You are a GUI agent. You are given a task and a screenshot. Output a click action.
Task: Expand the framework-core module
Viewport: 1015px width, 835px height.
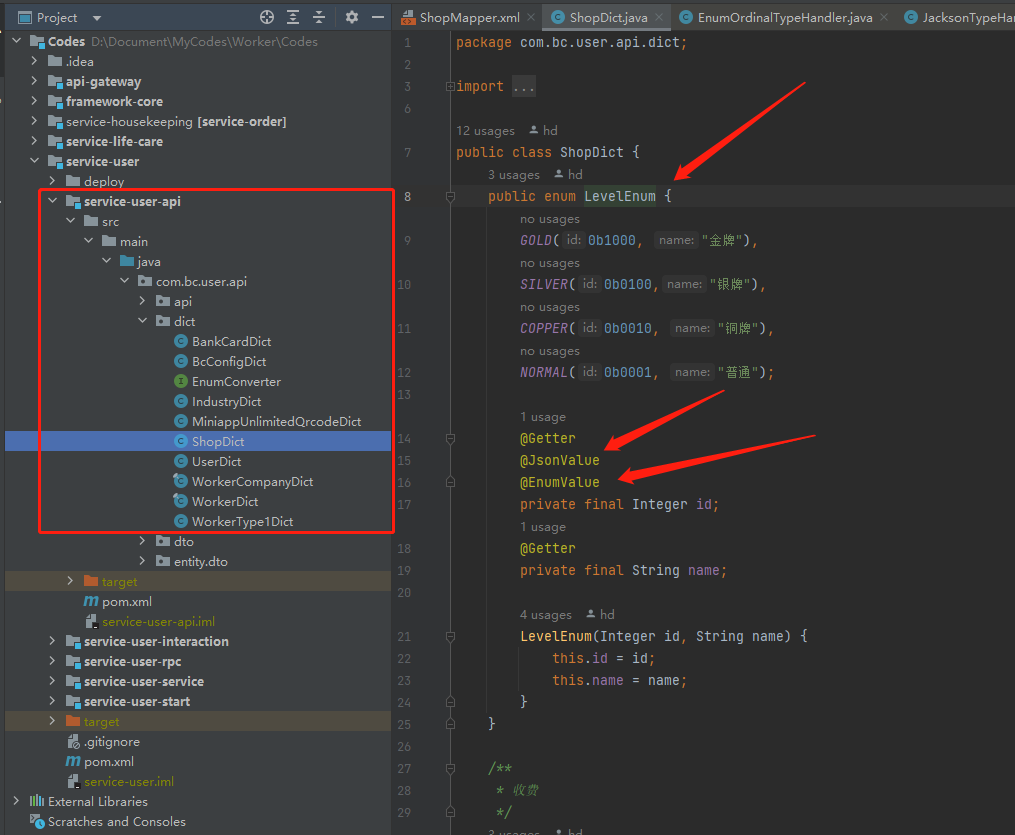click(x=34, y=102)
